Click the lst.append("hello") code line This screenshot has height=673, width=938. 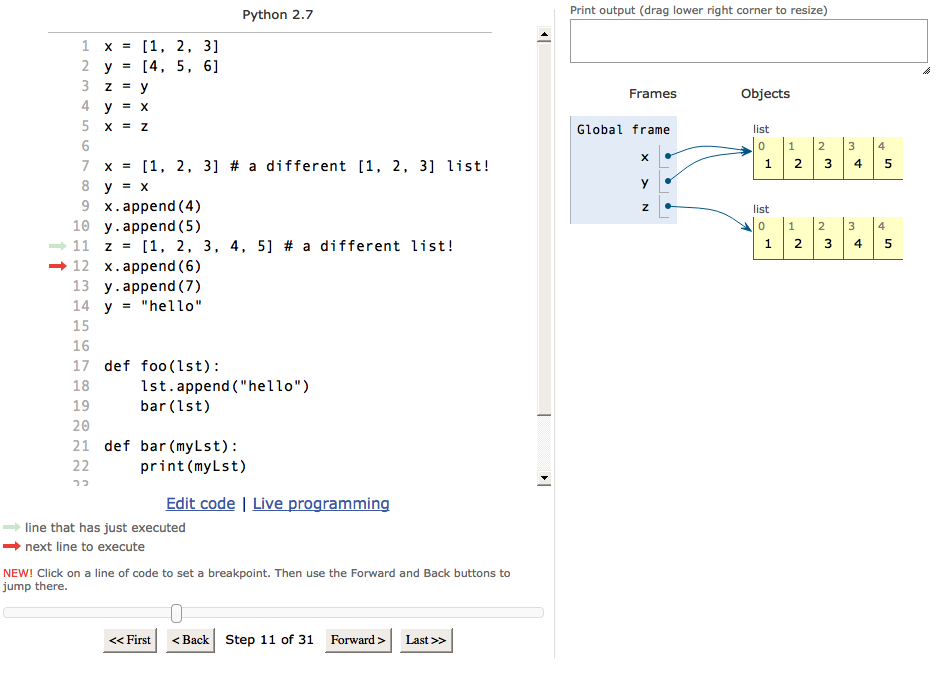pos(225,386)
